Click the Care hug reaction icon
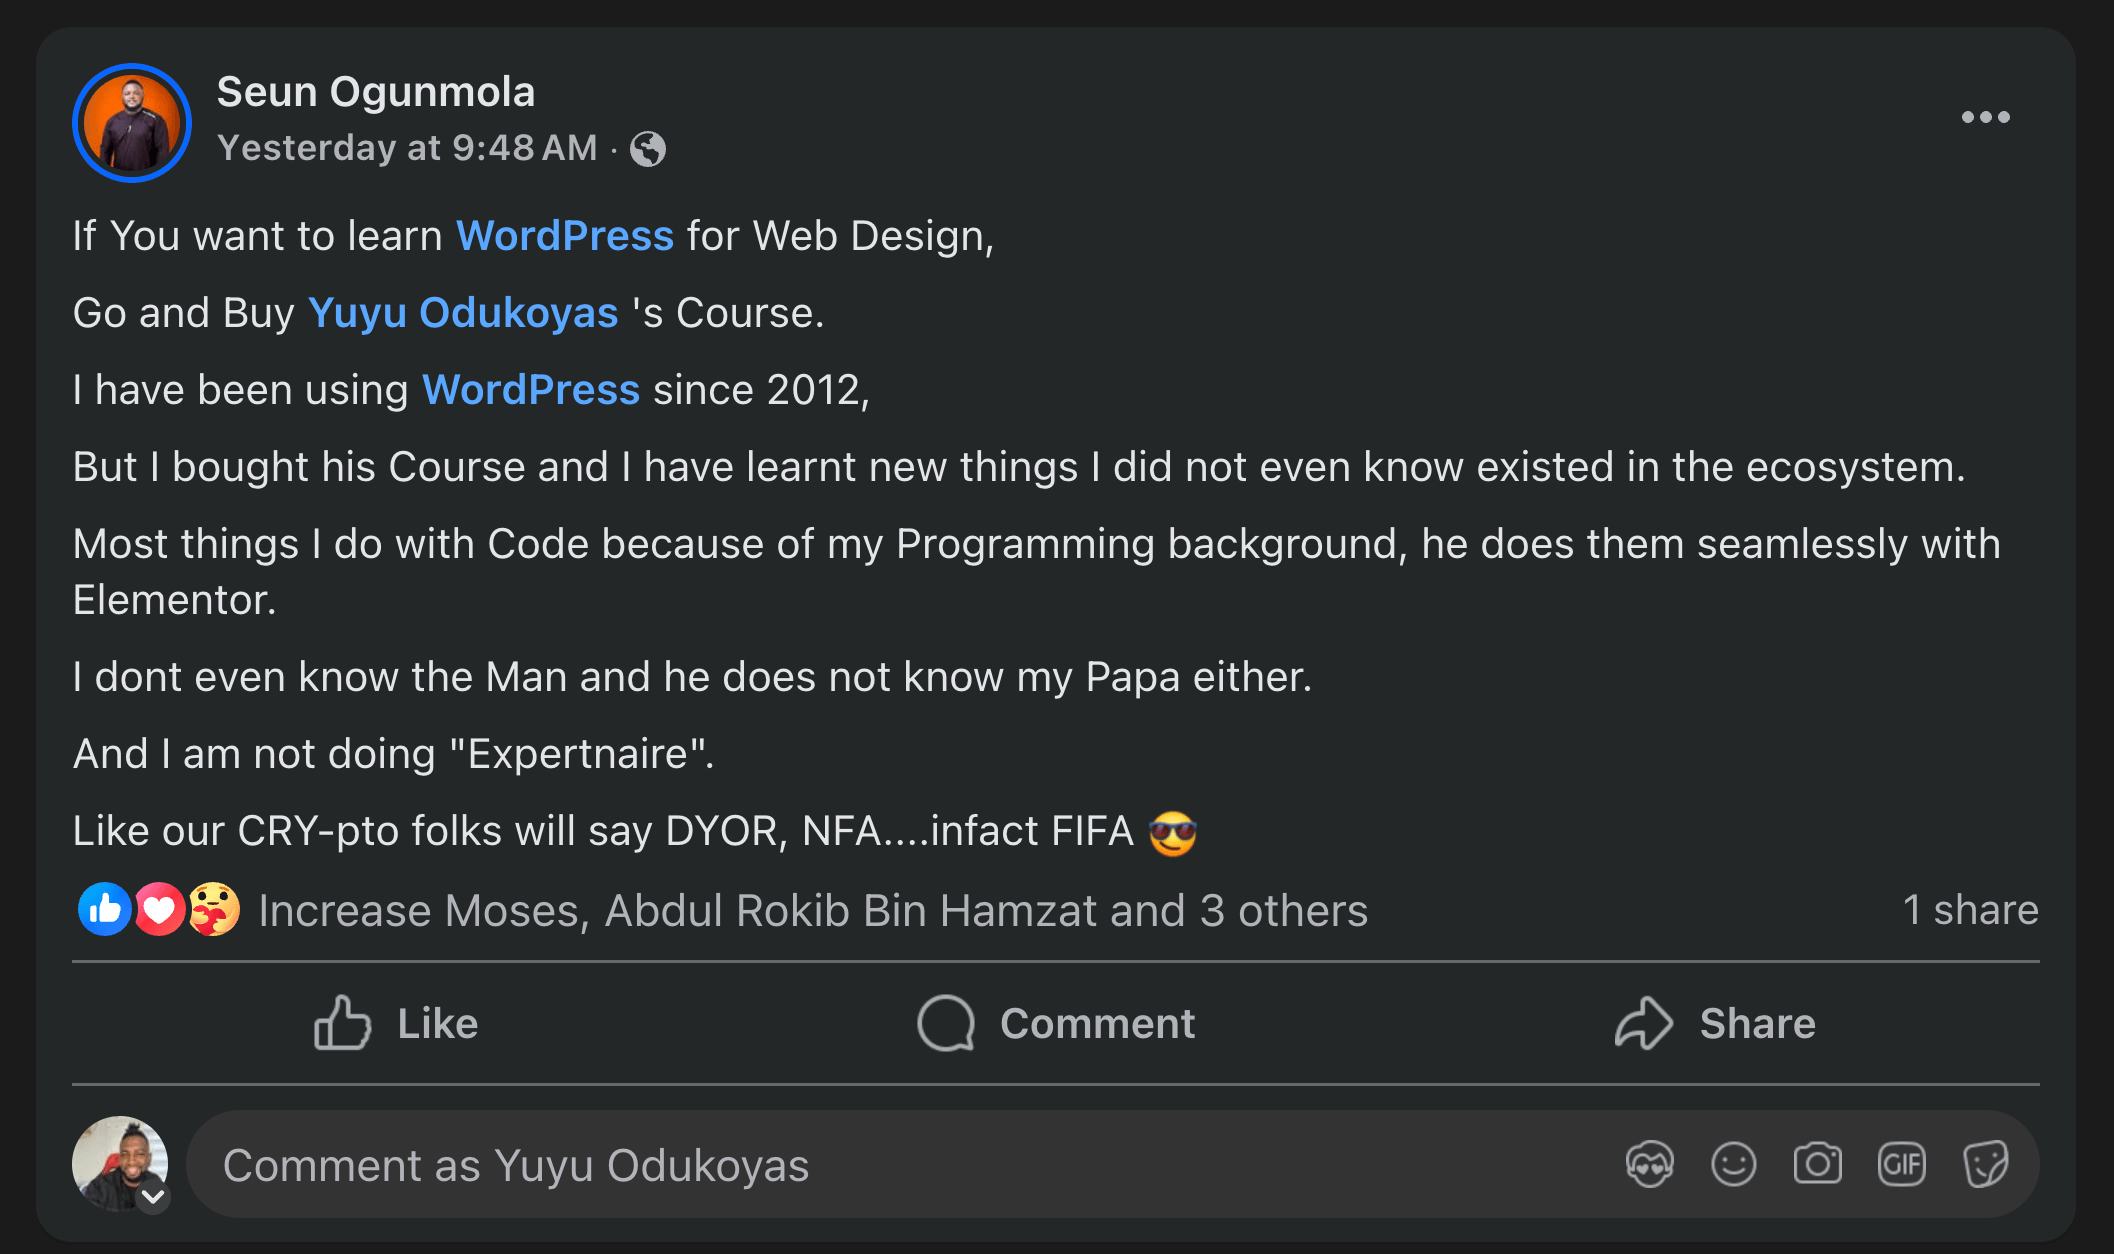 (214, 909)
